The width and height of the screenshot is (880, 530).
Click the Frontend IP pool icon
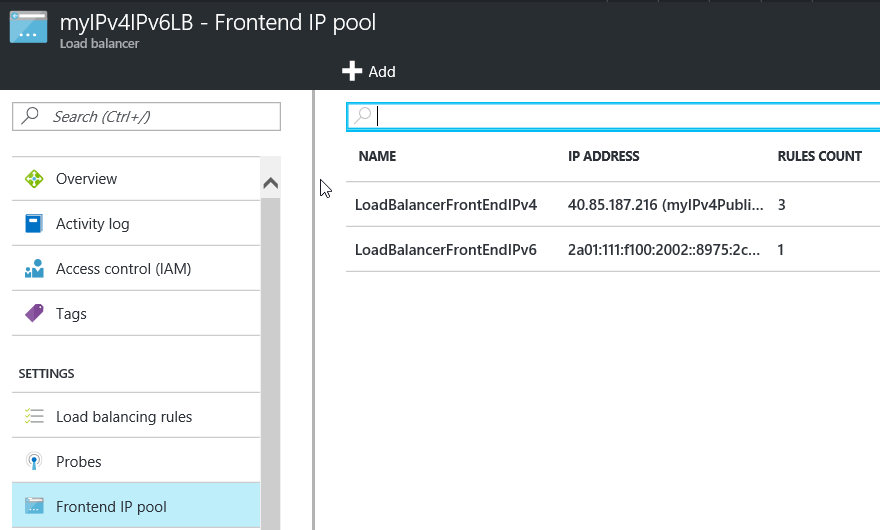pos(35,507)
